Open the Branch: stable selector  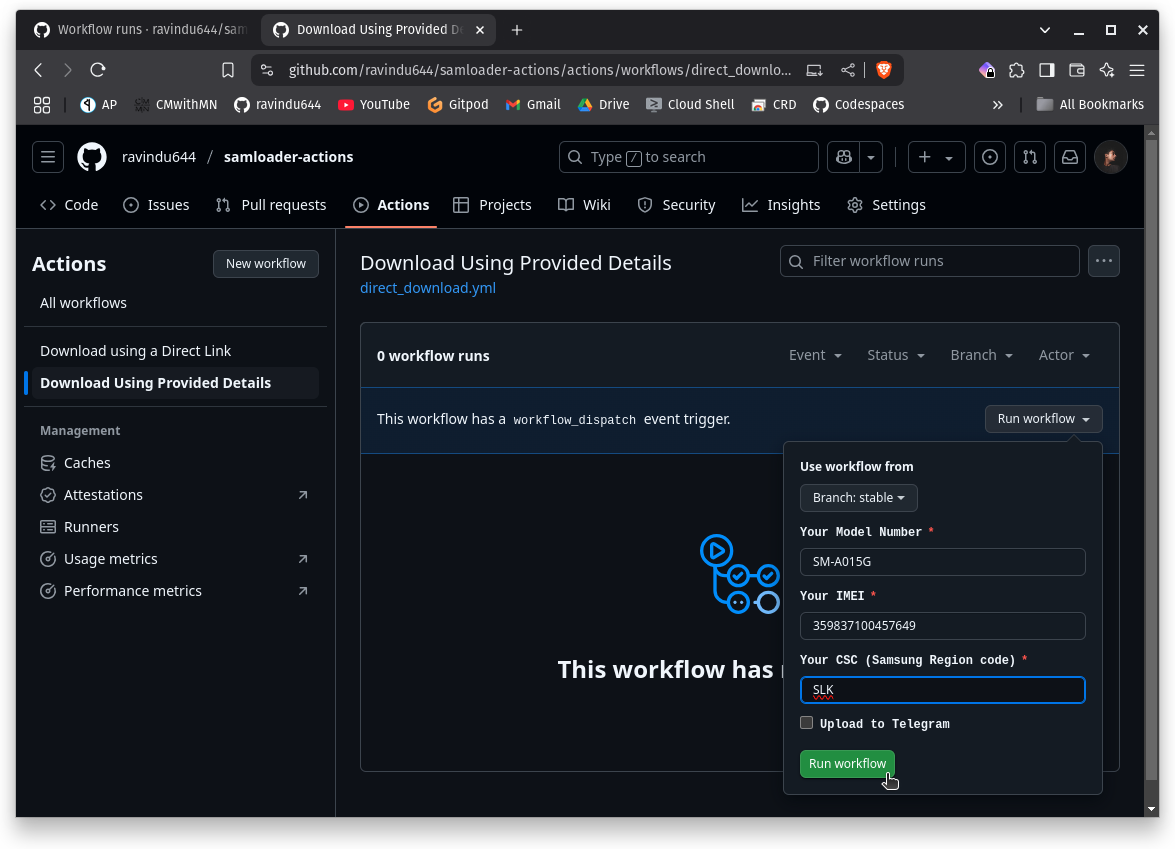(x=859, y=498)
